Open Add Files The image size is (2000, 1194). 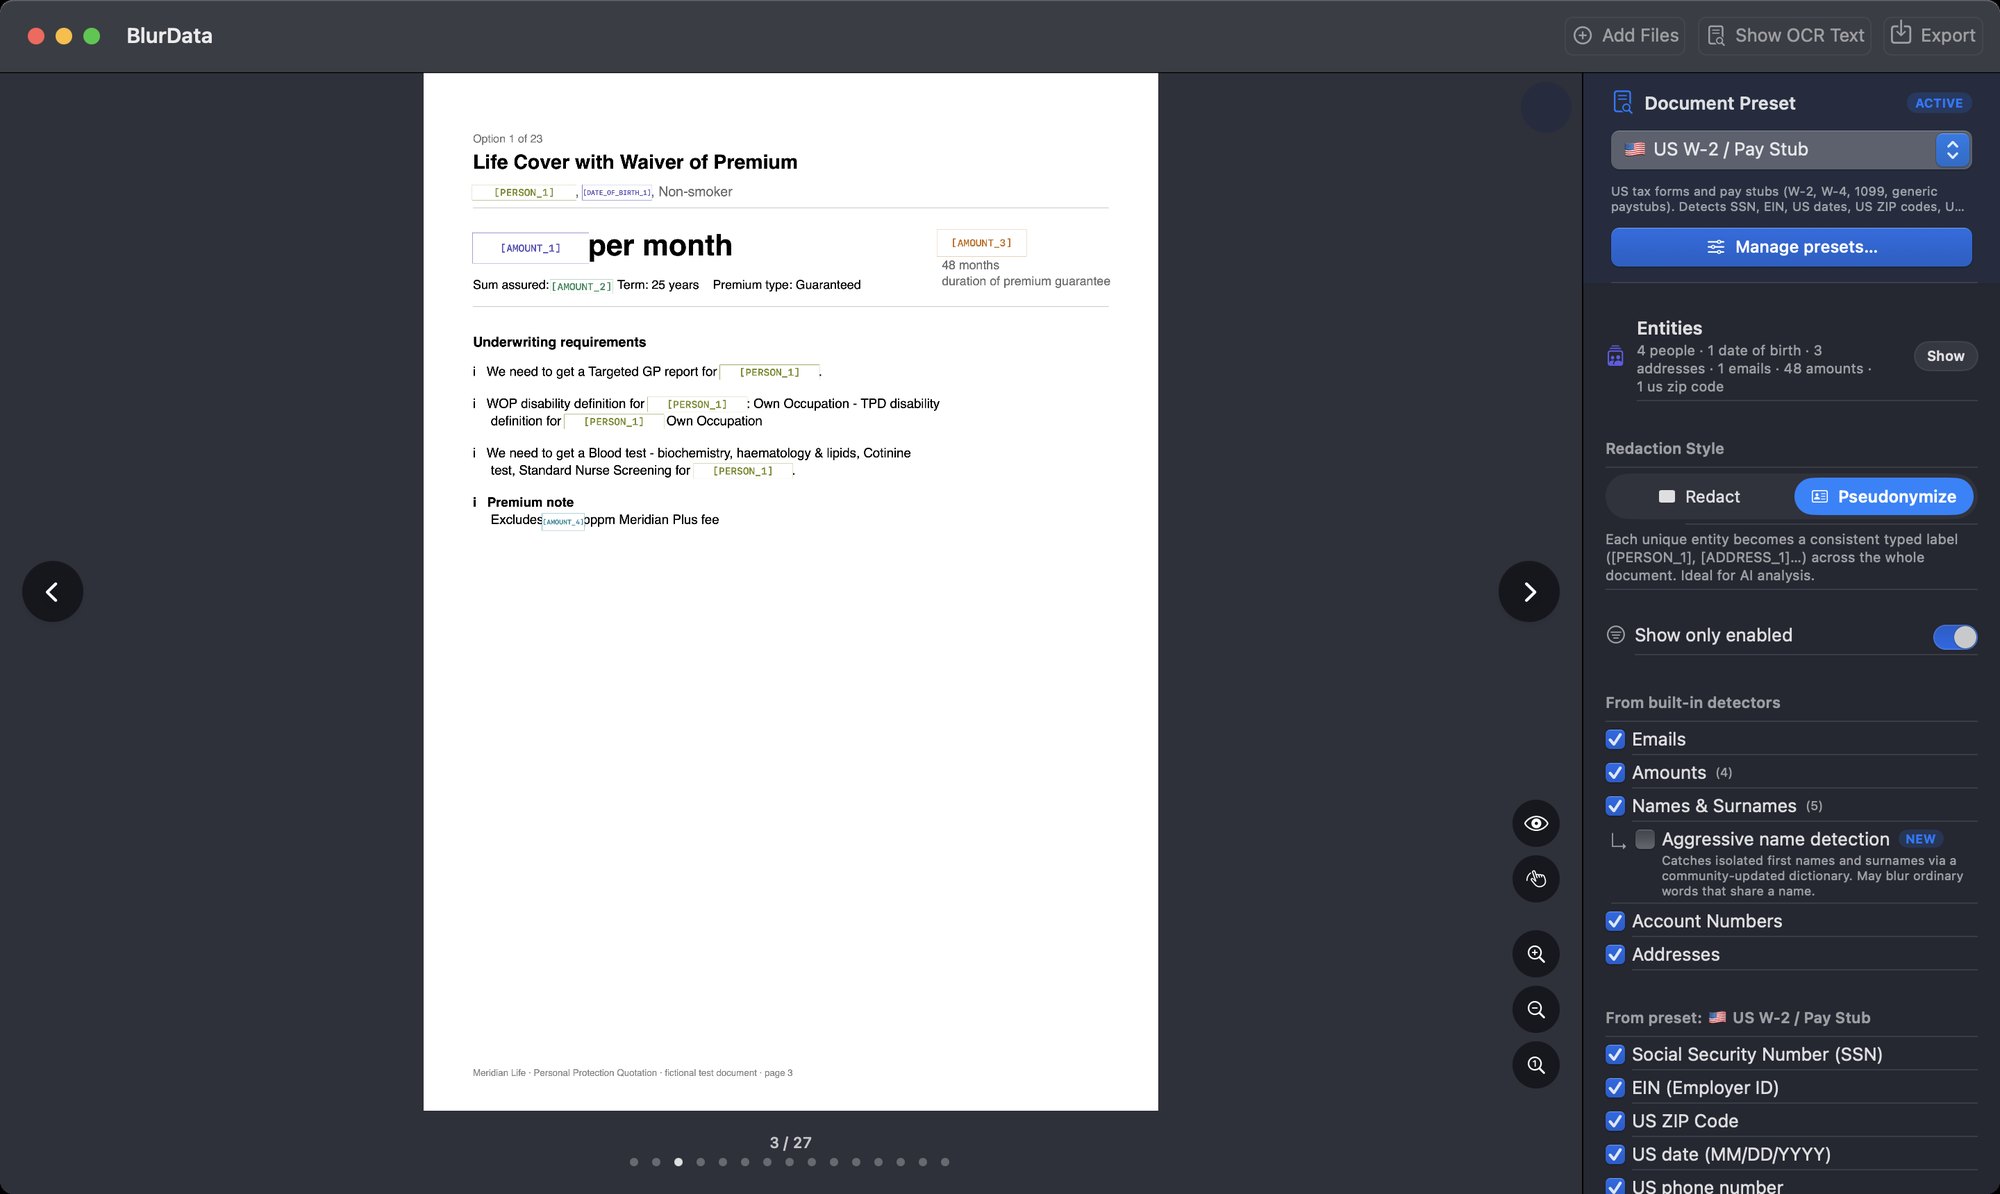coord(1625,35)
